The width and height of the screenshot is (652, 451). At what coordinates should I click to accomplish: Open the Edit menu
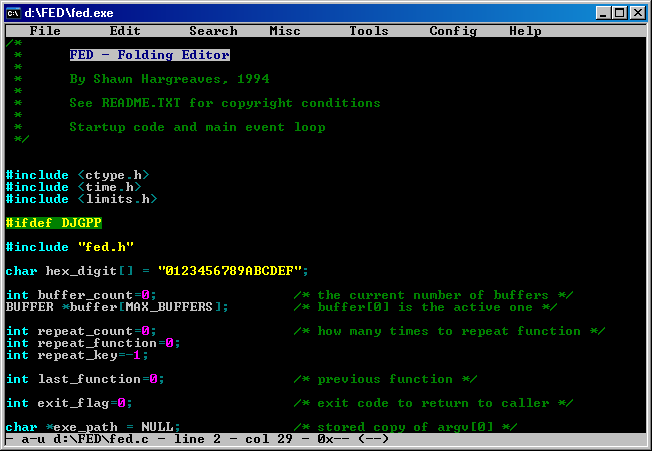click(x=125, y=31)
